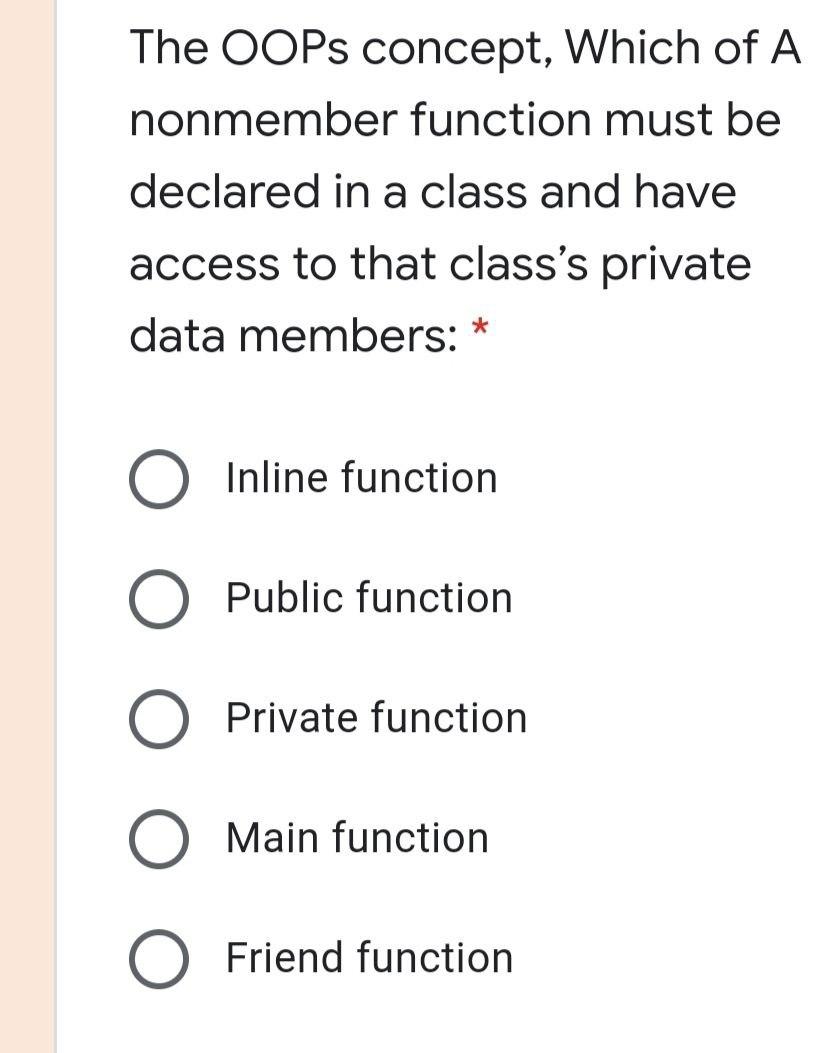Click the 'Main function' option label
The width and height of the screenshot is (829, 1053).
point(357,837)
